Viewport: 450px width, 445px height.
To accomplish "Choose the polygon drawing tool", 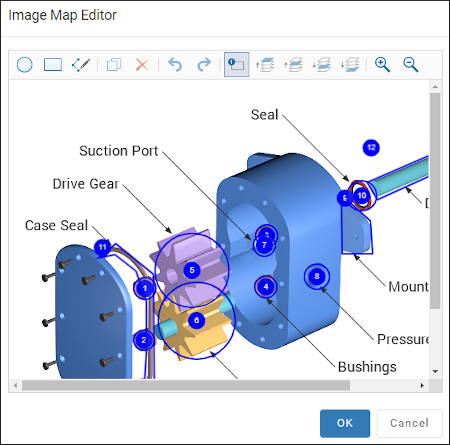I will click(81, 64).
